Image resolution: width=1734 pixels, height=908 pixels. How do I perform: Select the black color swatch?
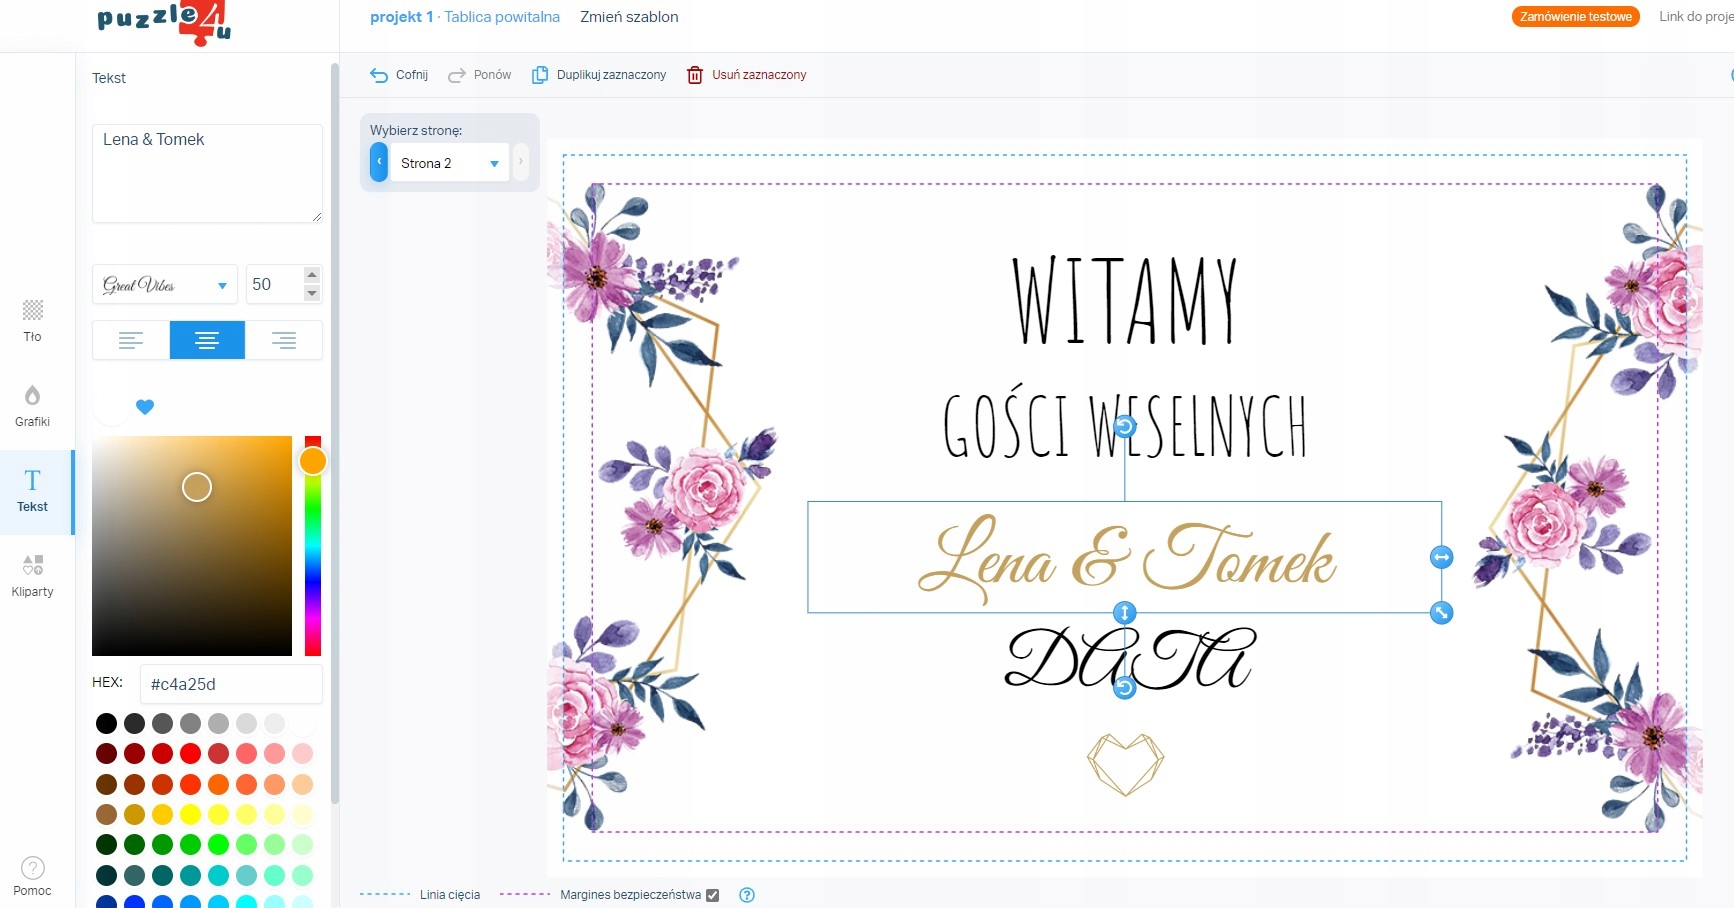(106, 723)
